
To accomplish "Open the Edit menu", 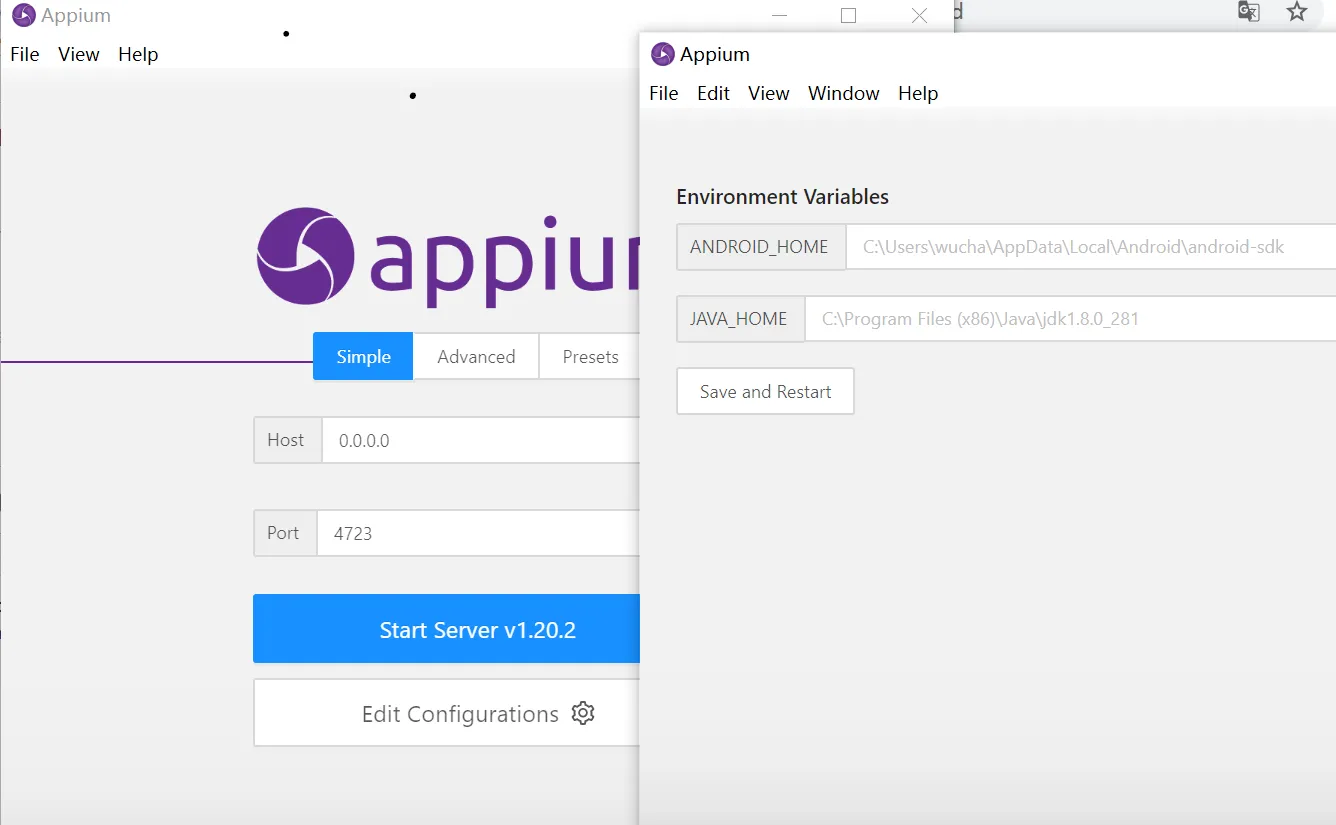I will 714,93.
